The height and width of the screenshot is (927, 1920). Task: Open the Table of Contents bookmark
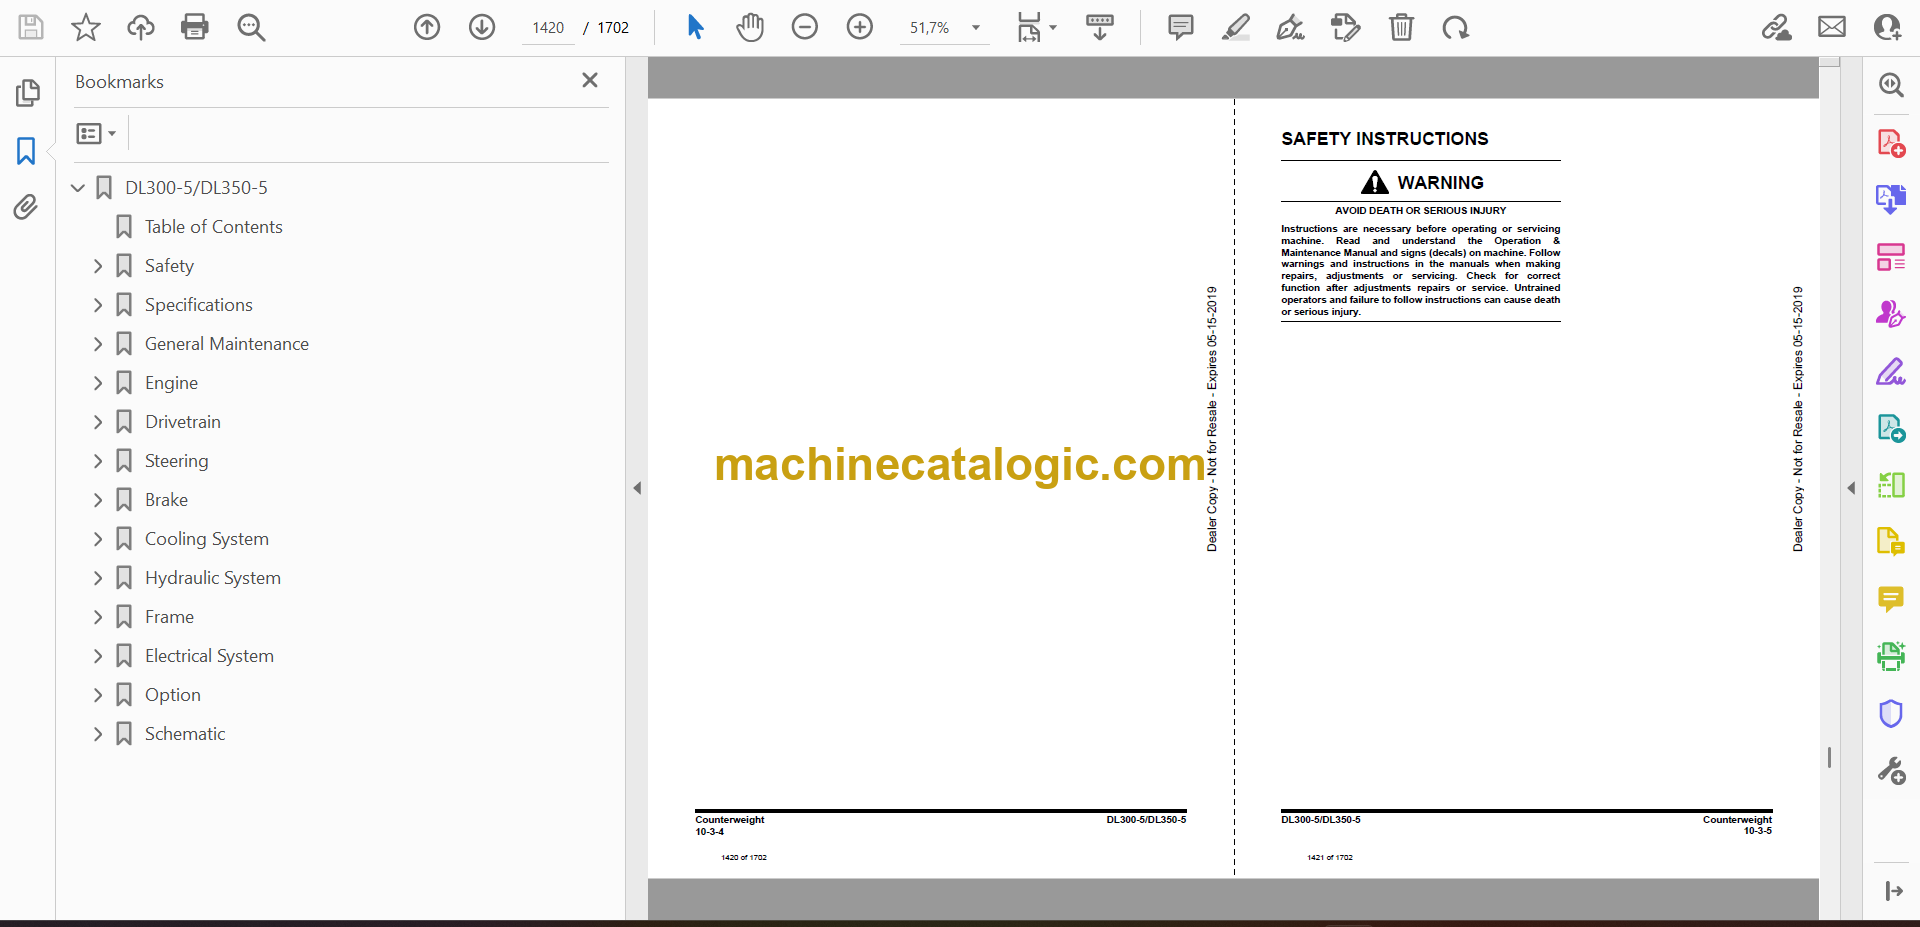(213, 227)
